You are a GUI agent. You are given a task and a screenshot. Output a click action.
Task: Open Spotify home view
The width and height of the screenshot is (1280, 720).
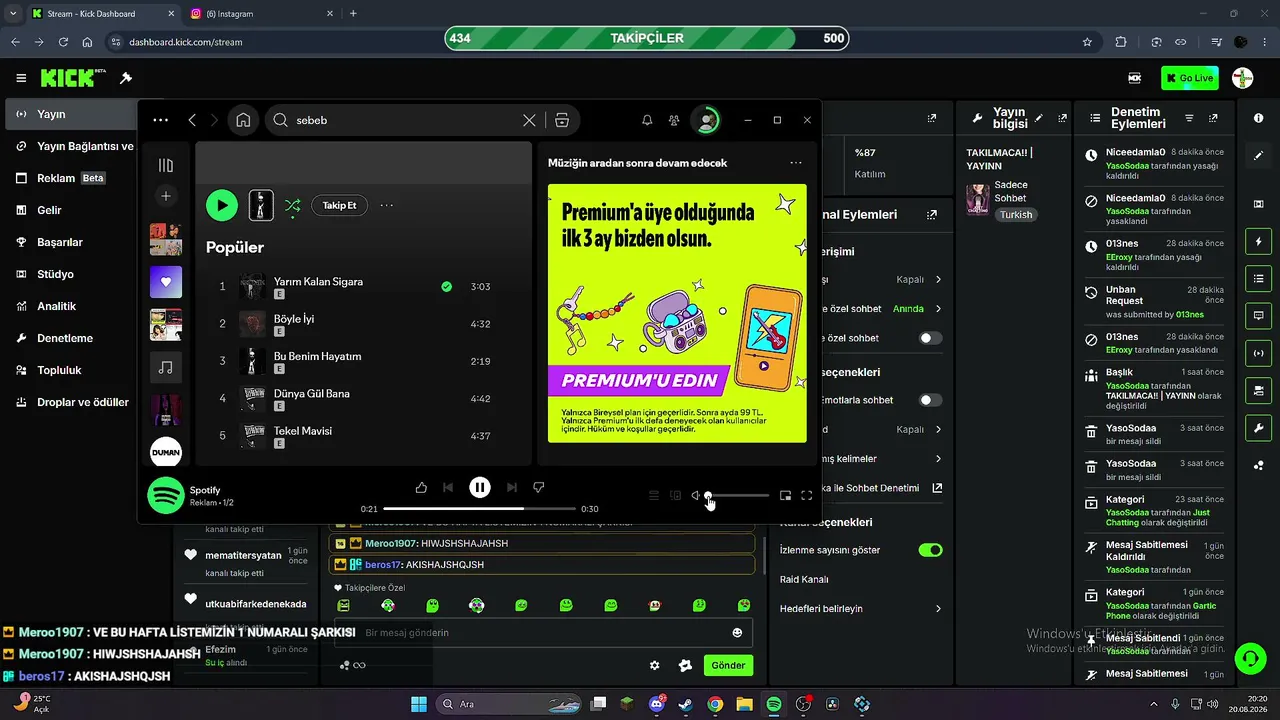click(243, 120)
